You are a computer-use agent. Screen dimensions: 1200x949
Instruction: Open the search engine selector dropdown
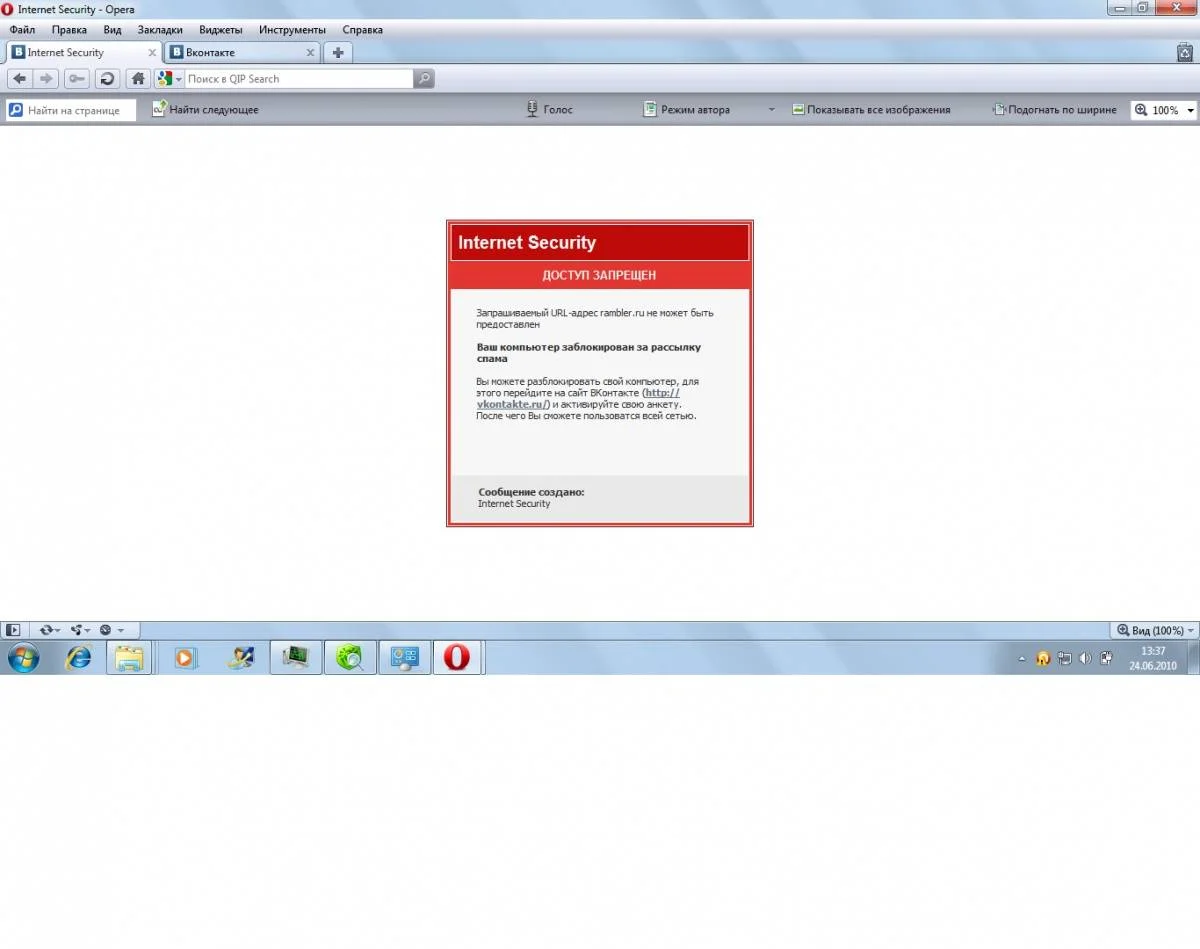click(170, 78)
